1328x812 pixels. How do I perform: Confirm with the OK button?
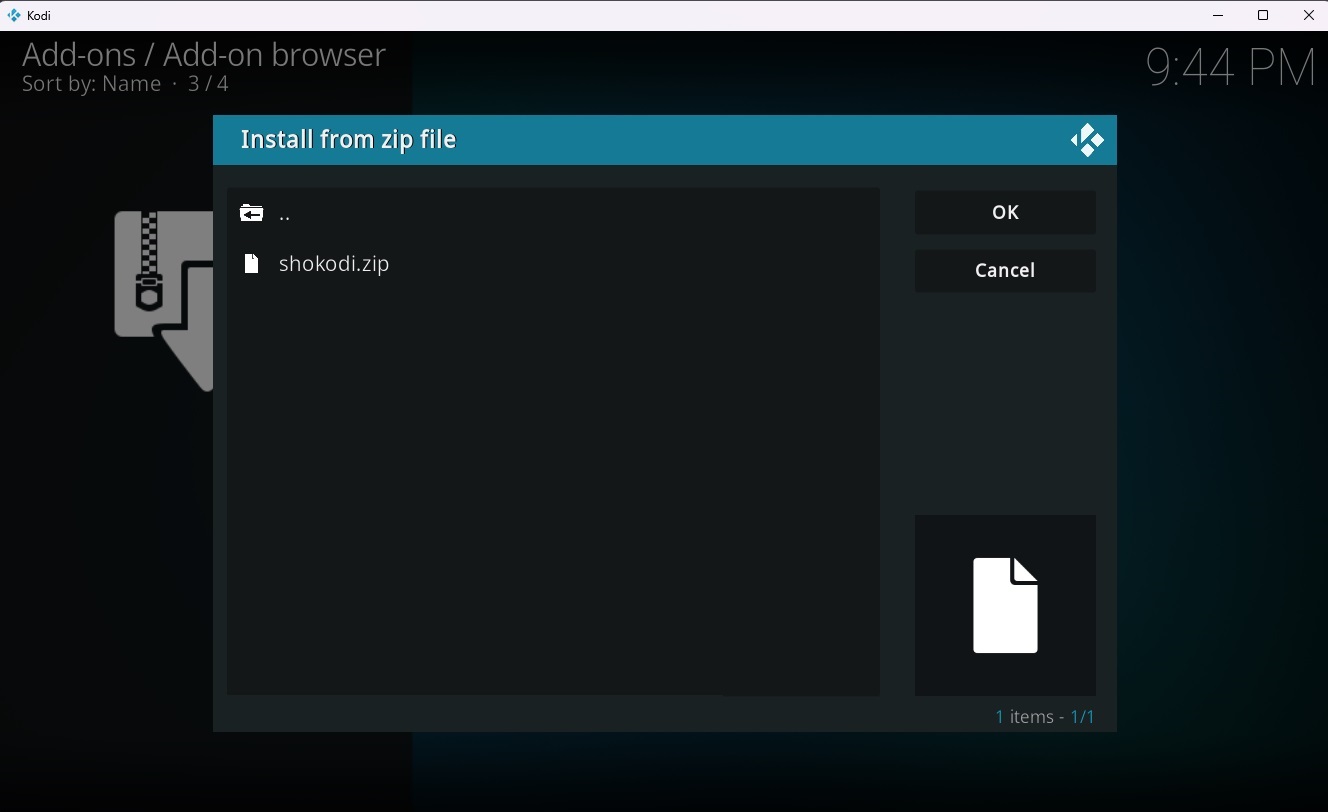tap(1005, 212)
